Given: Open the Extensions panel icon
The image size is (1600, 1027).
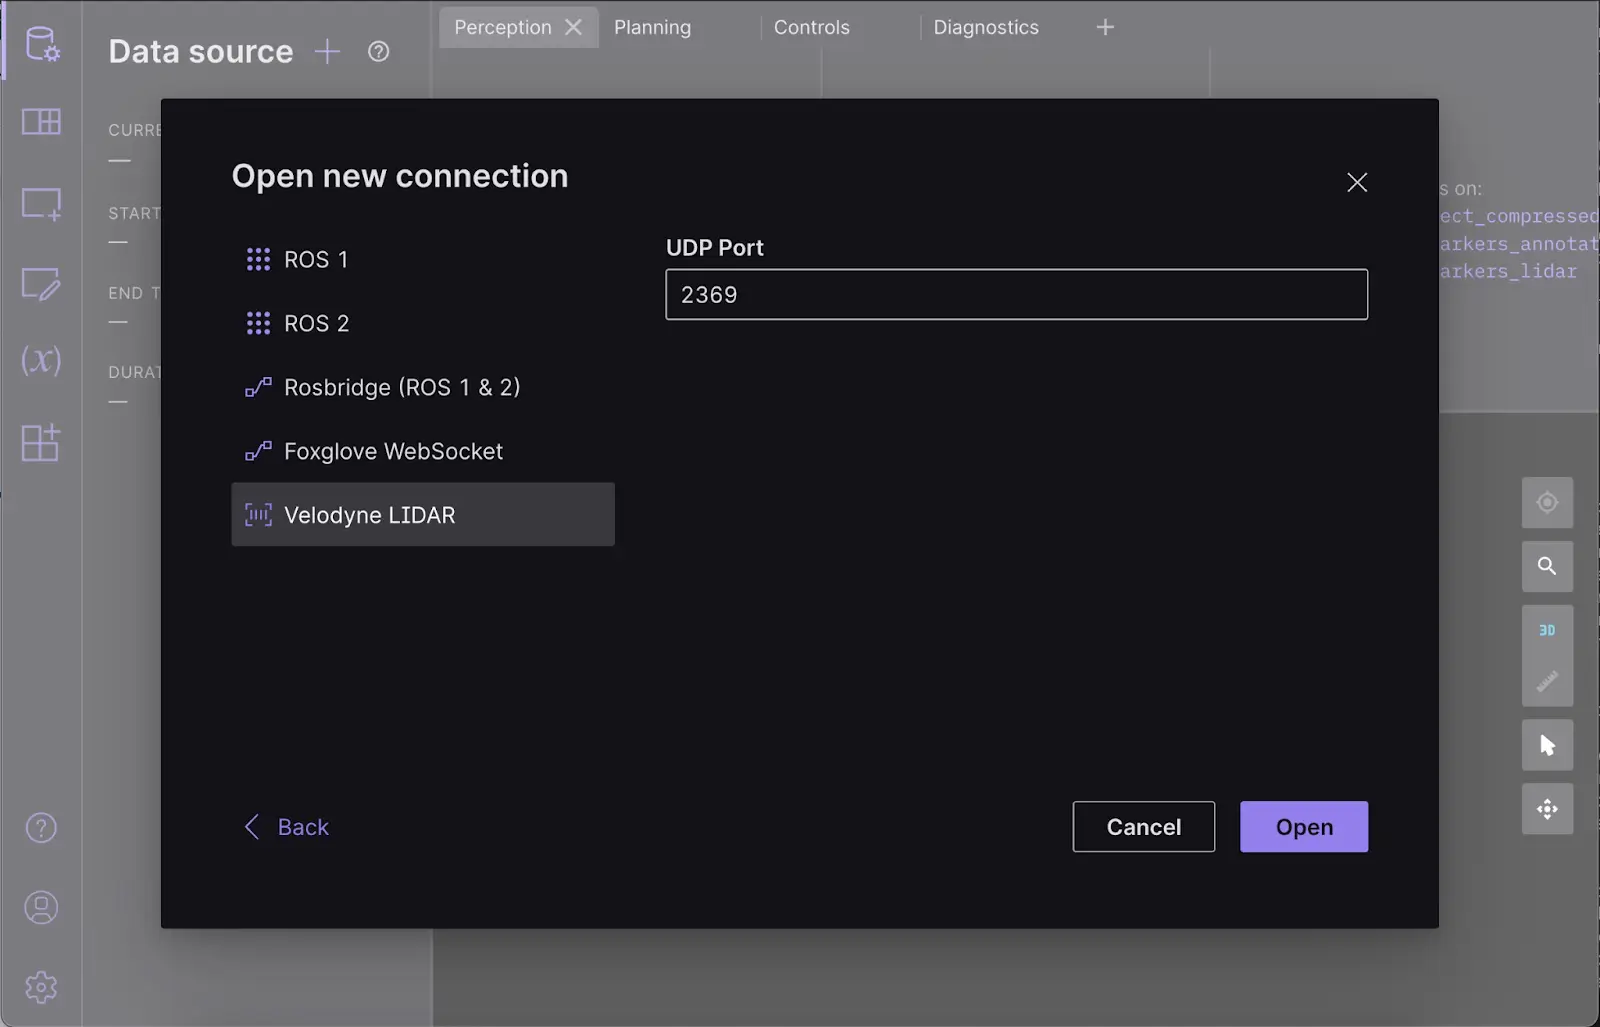Looking at the screenshot, I should click(40, 444).
